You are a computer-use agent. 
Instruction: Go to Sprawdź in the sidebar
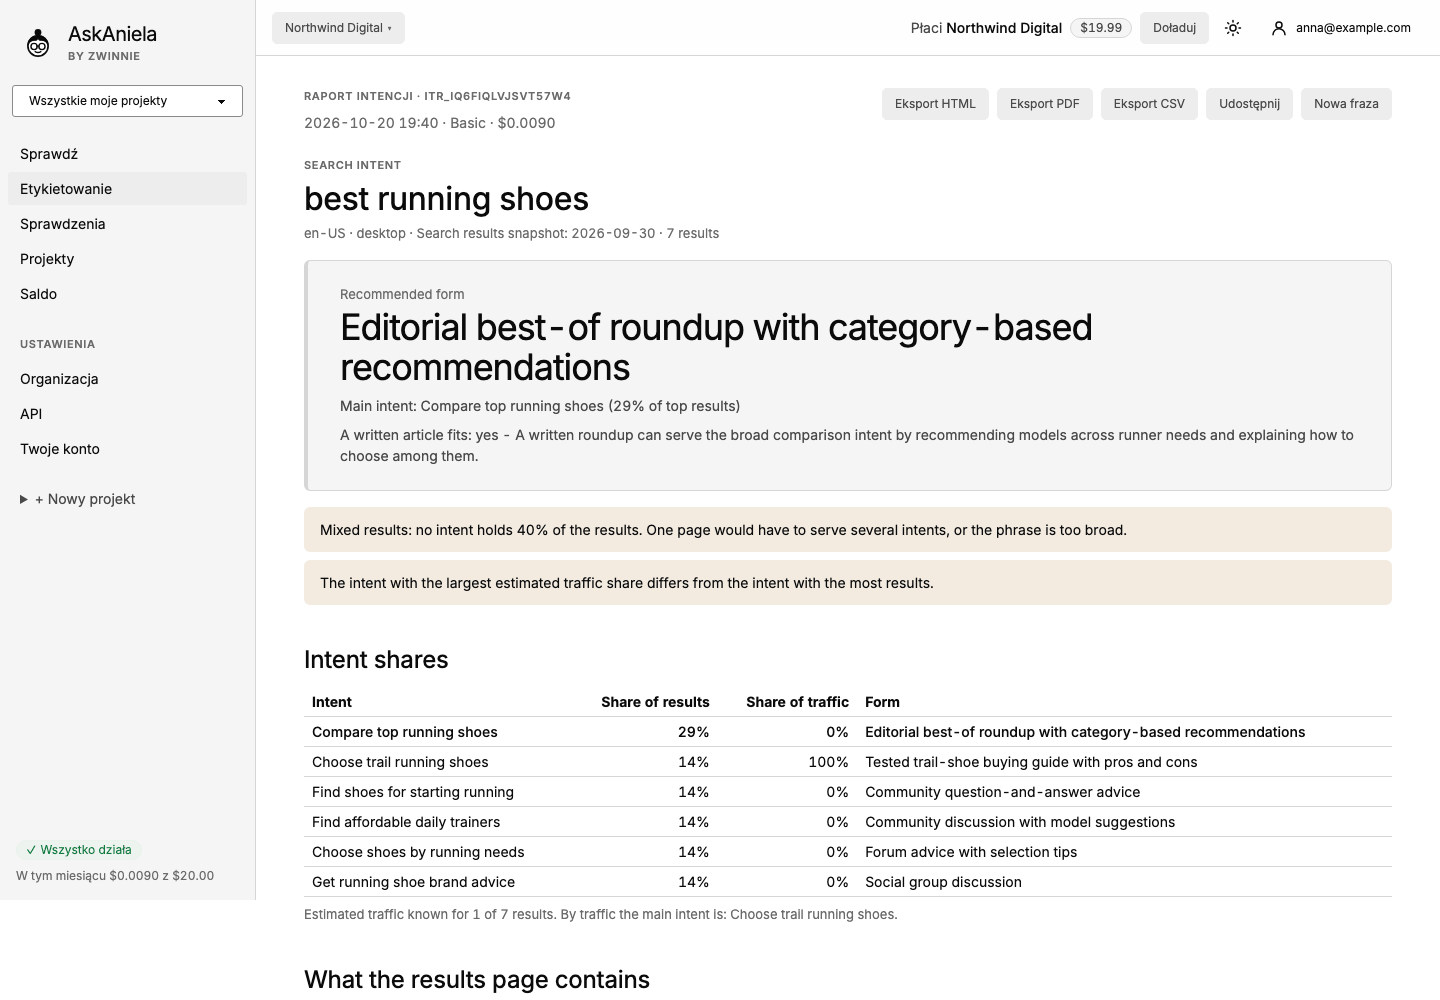(x=127, y=154)
